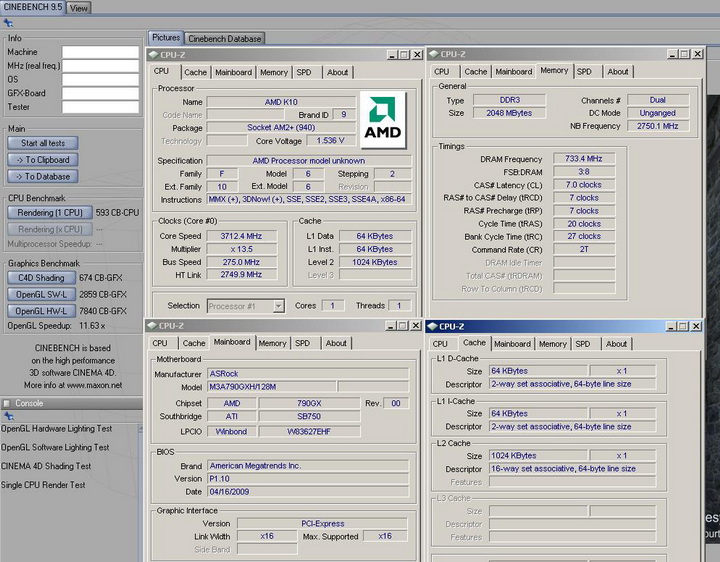
Task: Click the Machine input field
Action: point(100,52)
